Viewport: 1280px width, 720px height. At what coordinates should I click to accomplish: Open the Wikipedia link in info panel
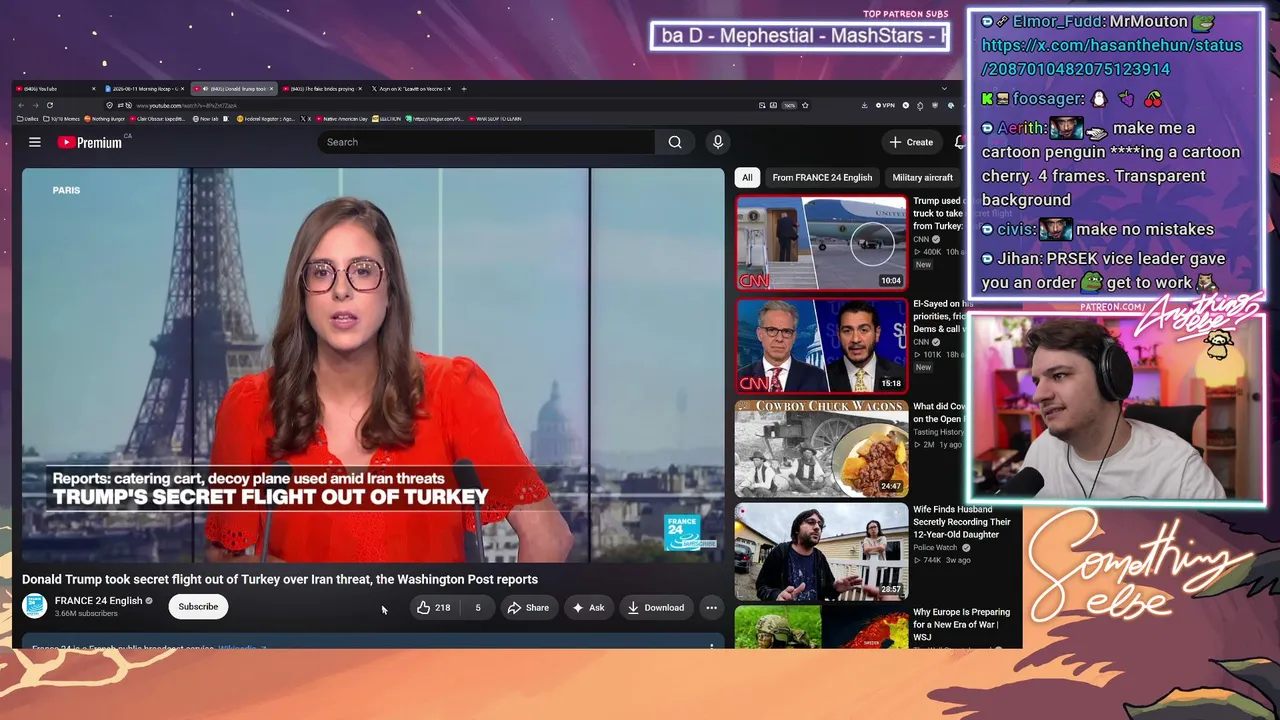(x=240, y=648)
